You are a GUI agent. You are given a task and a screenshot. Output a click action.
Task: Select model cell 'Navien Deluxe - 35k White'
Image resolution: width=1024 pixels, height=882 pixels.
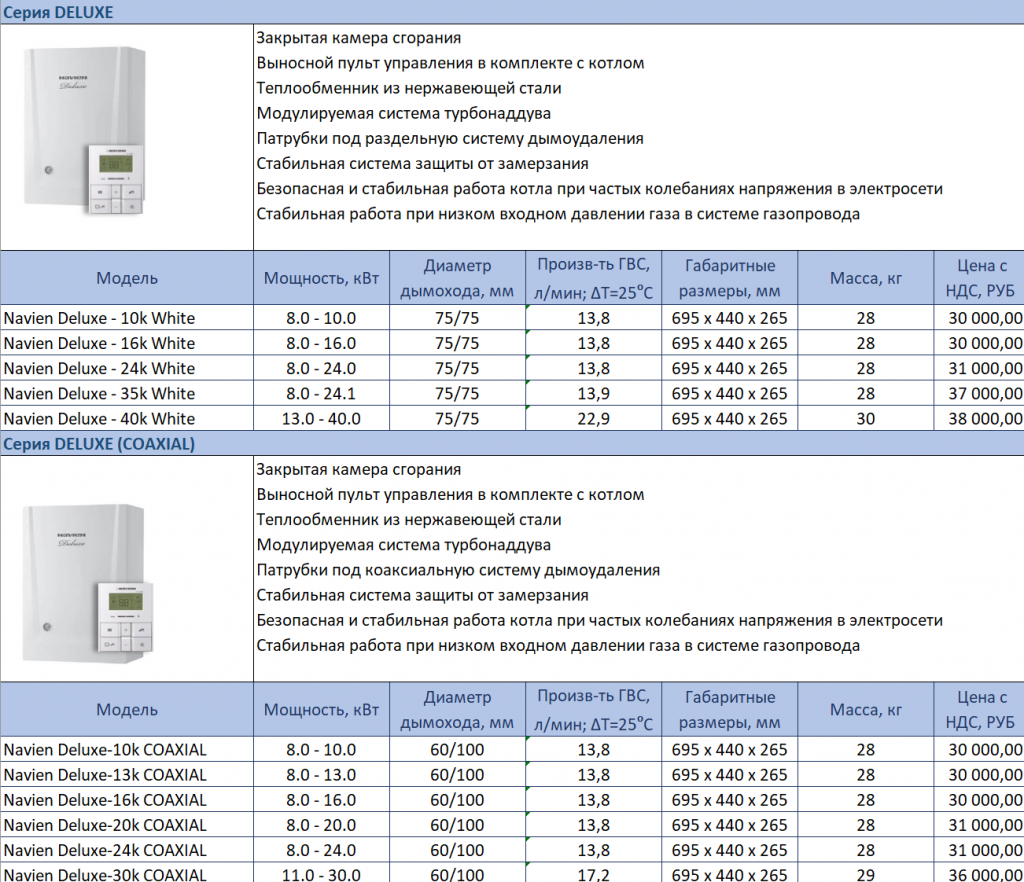pos(127,394)
